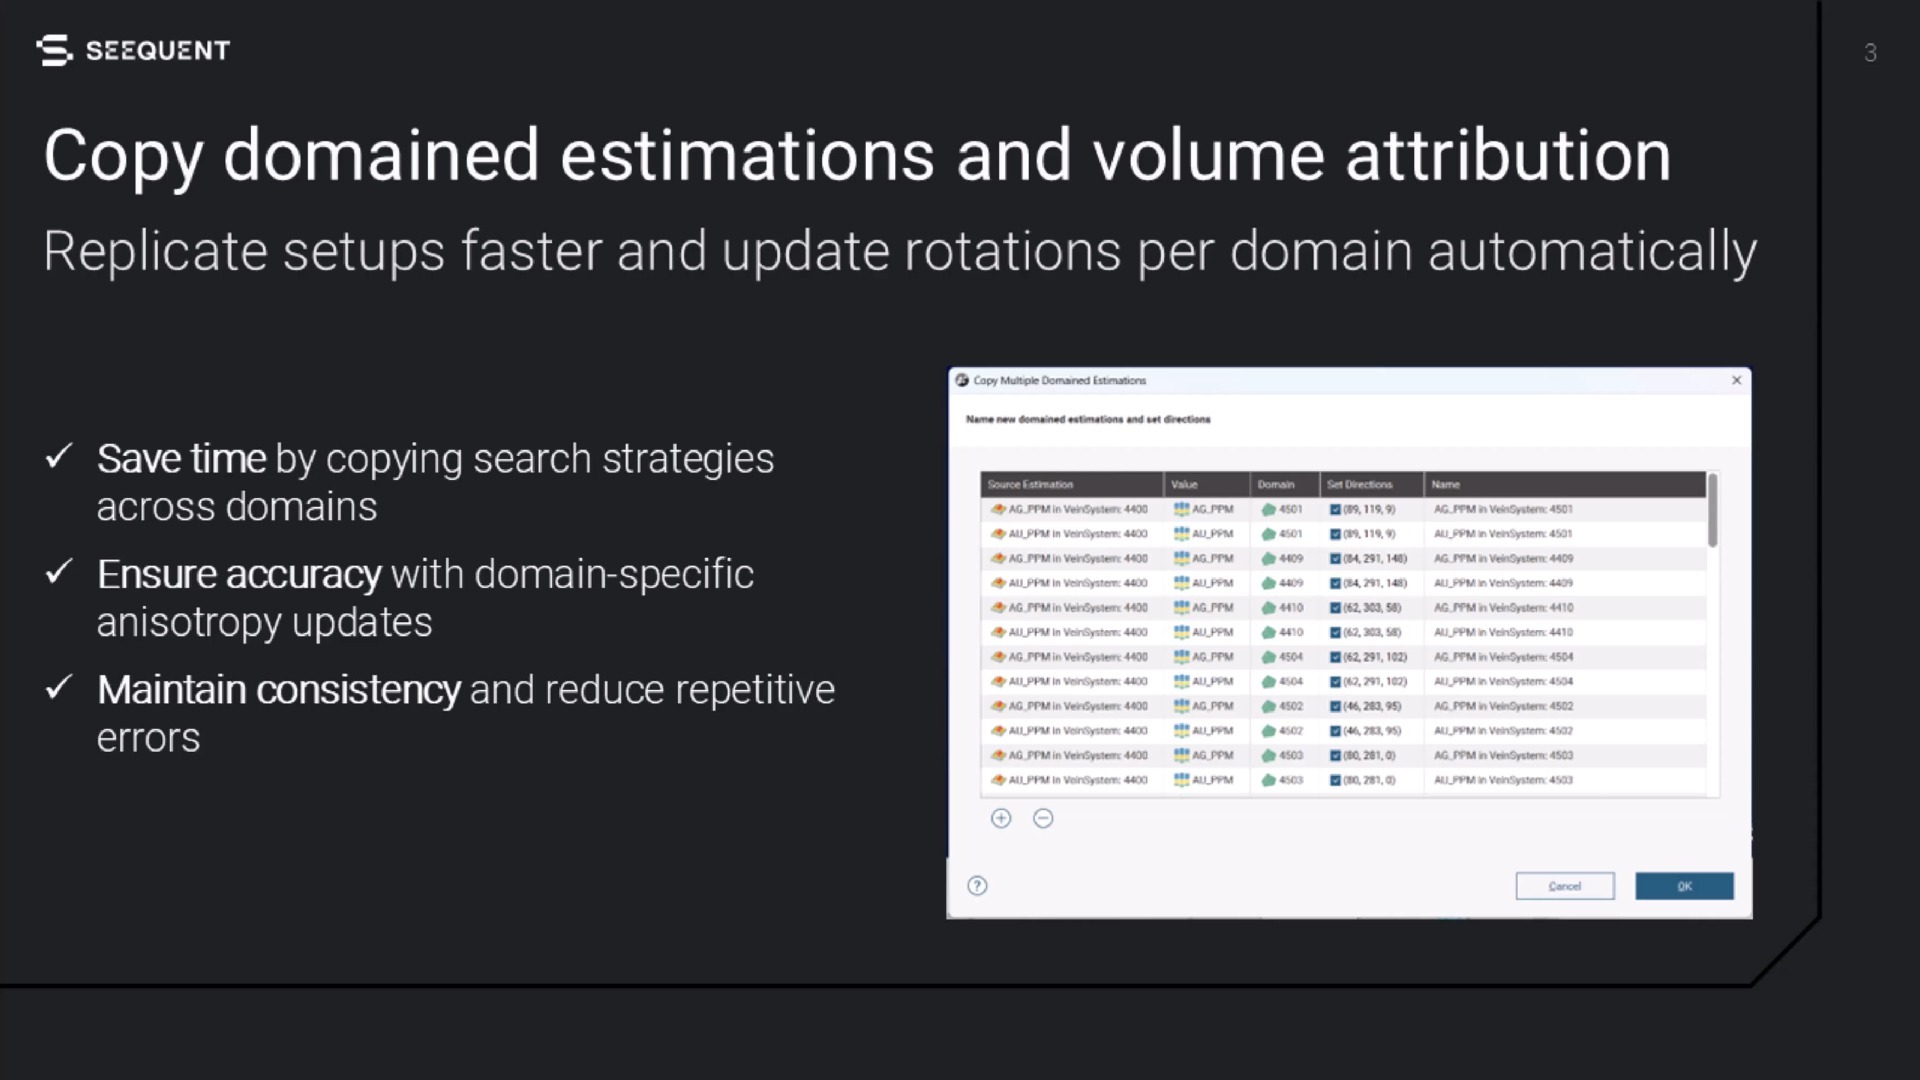Open the help icon in the dialog corner
This screenshot has height=1080, width=1920.
977,886
